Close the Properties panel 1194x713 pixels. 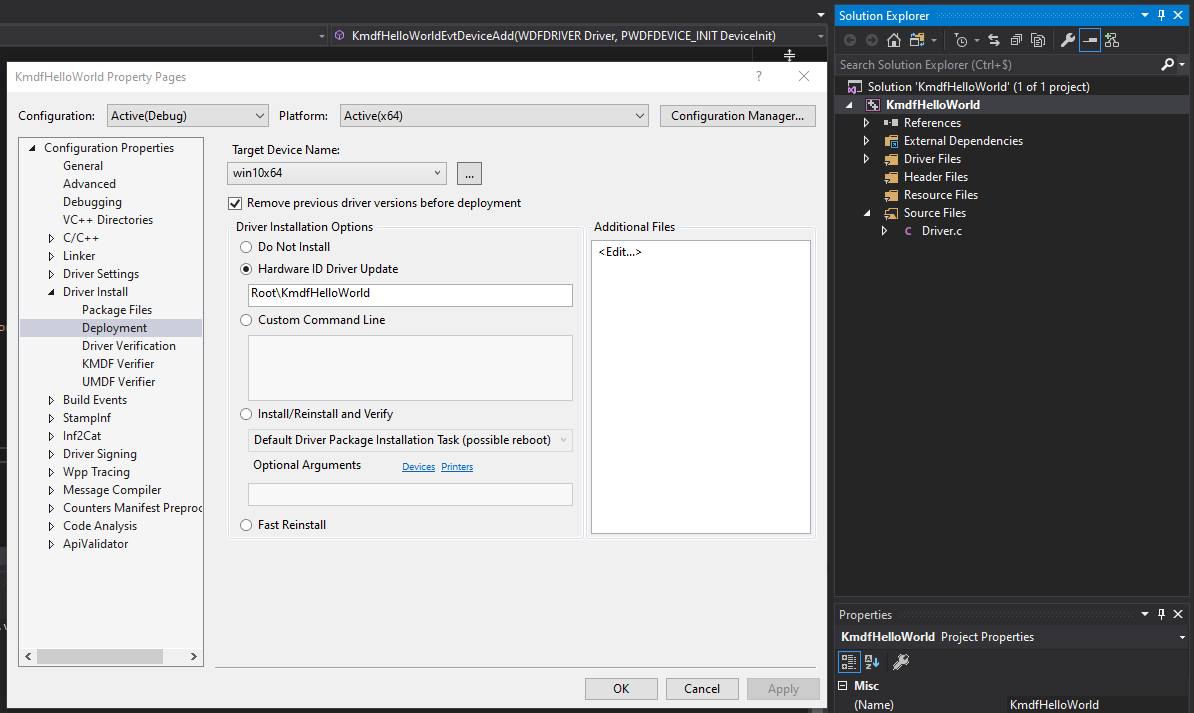[1178, 614]
